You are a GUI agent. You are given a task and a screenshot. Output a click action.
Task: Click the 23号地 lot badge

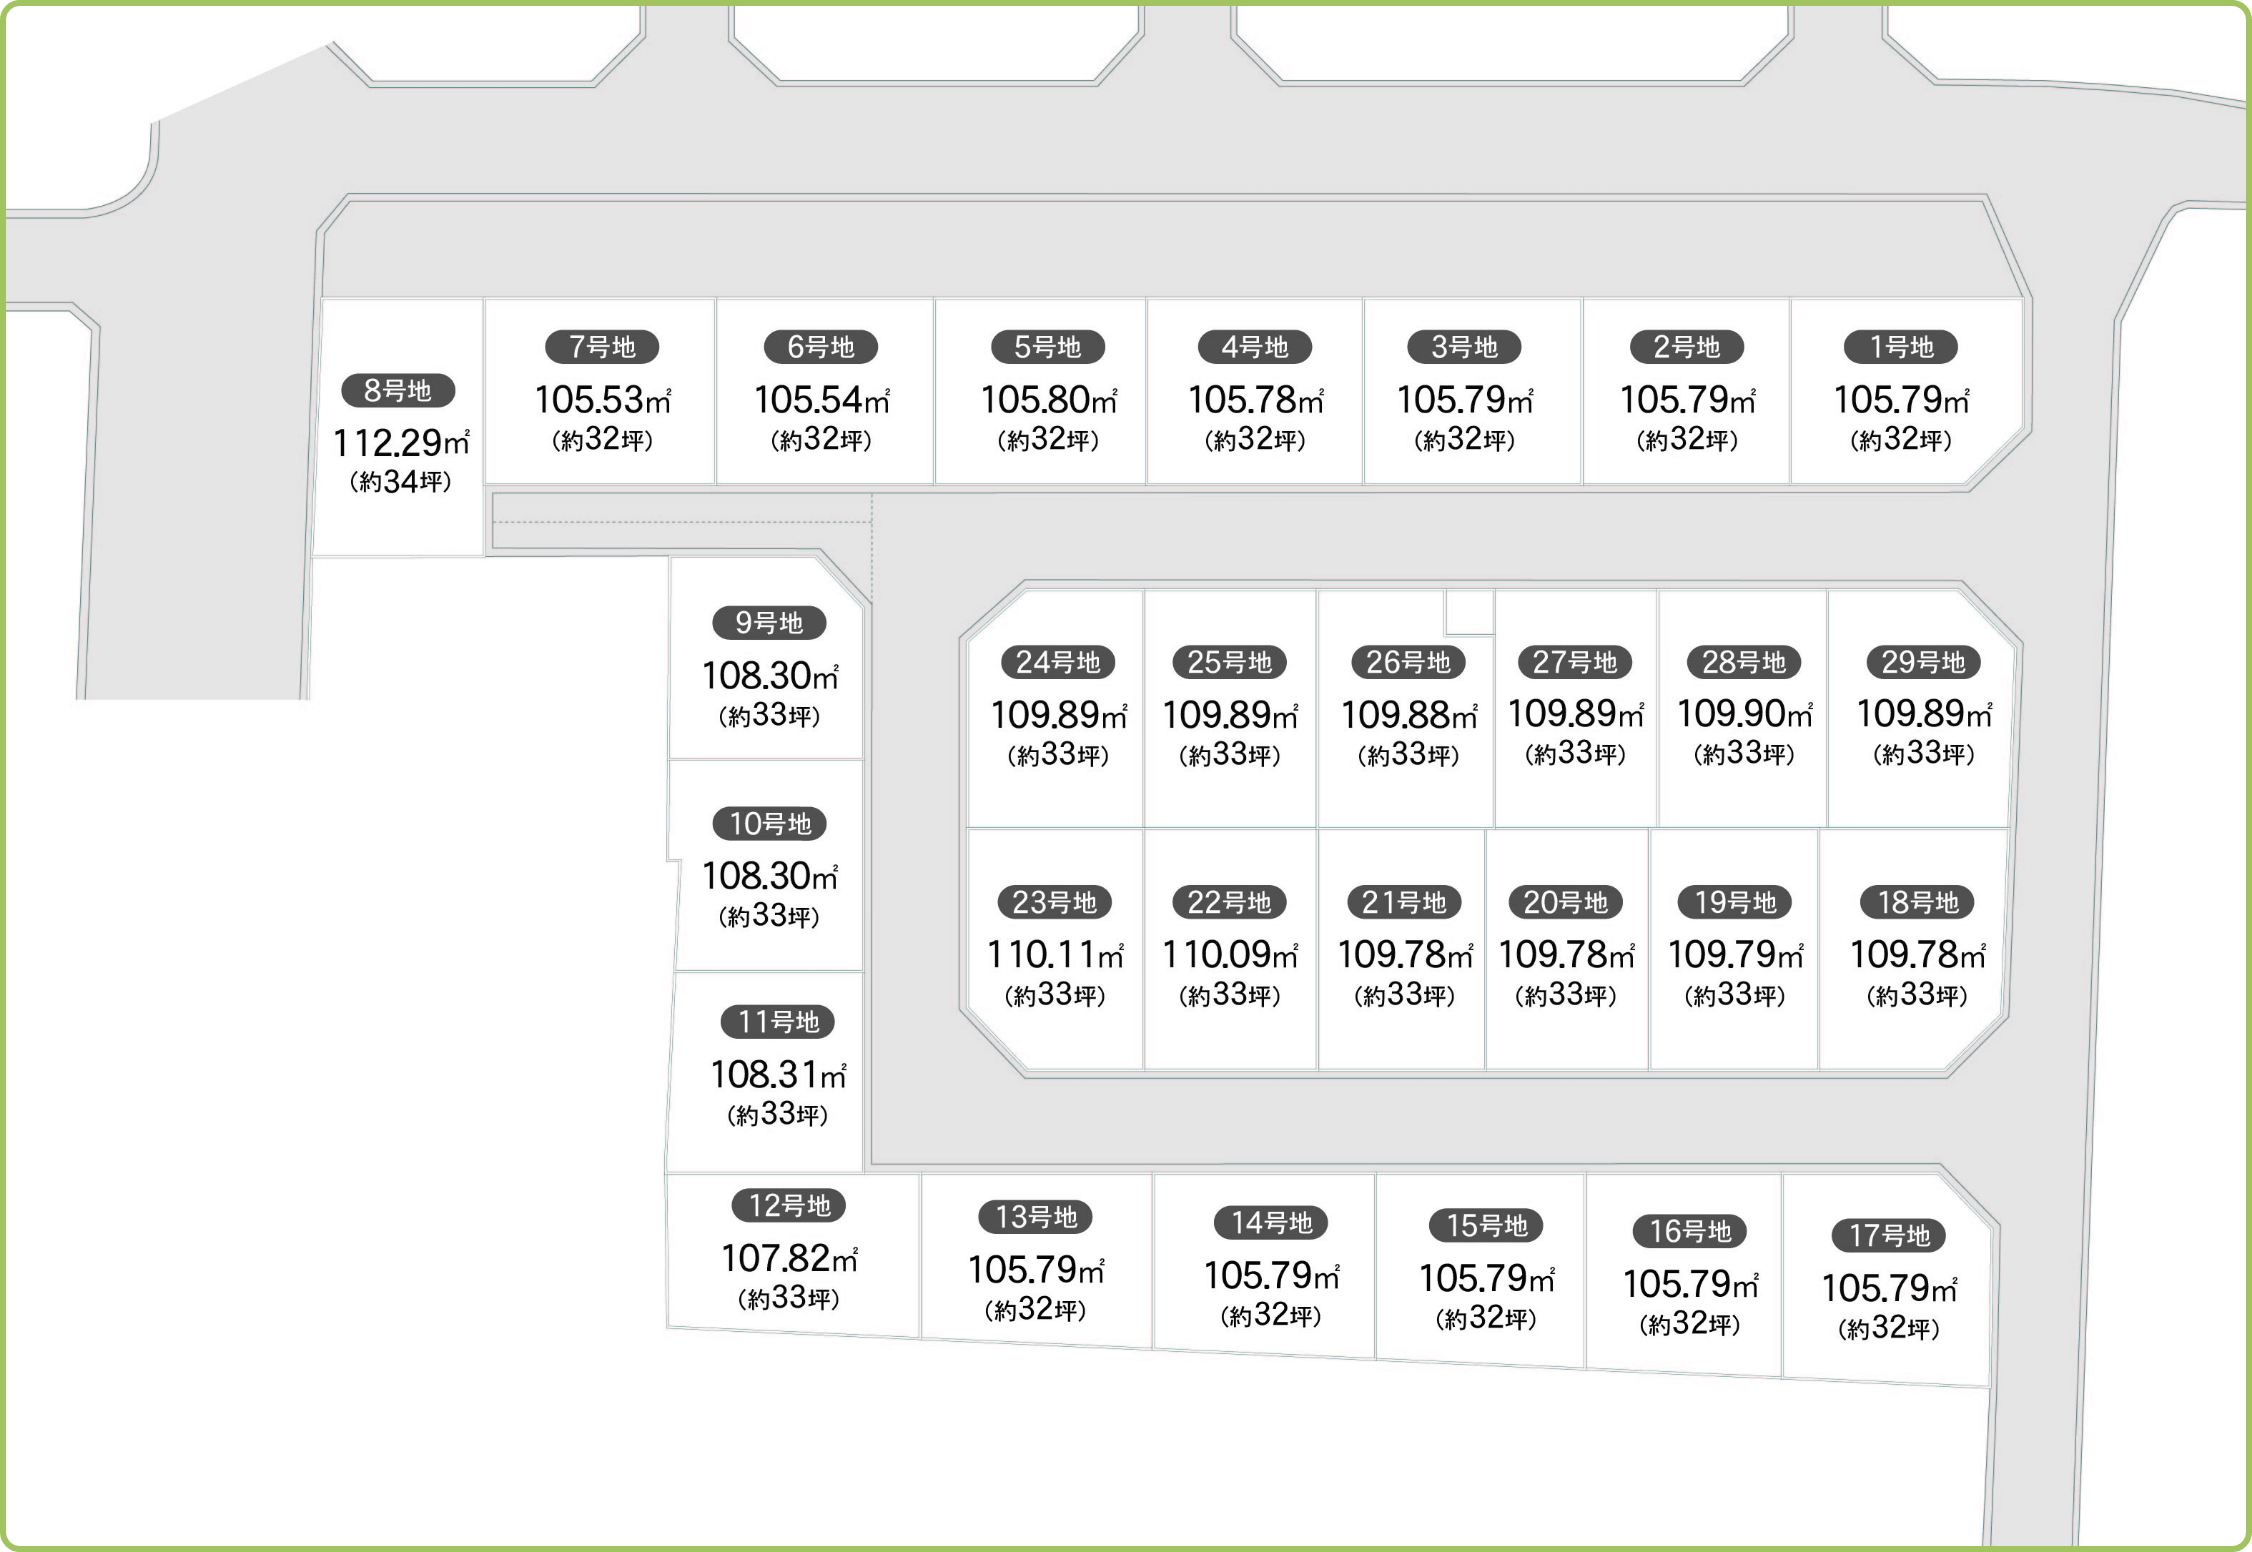coord(1054,902)
